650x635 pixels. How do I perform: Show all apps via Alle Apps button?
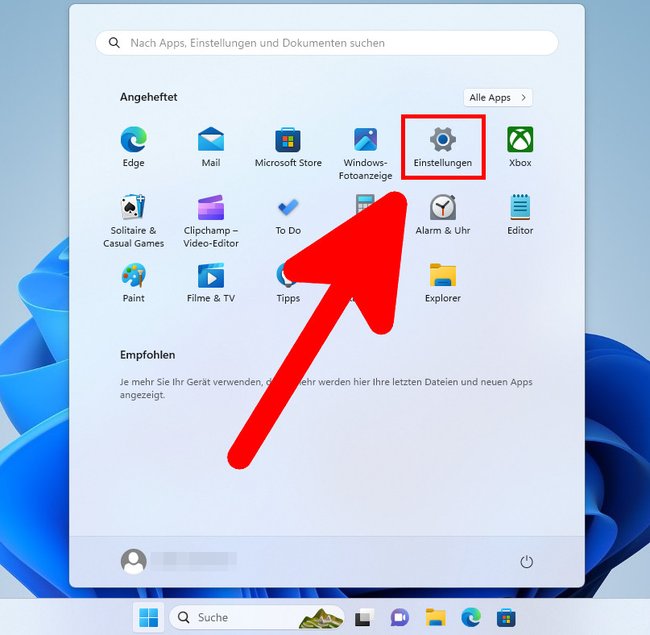pos(497,98)
